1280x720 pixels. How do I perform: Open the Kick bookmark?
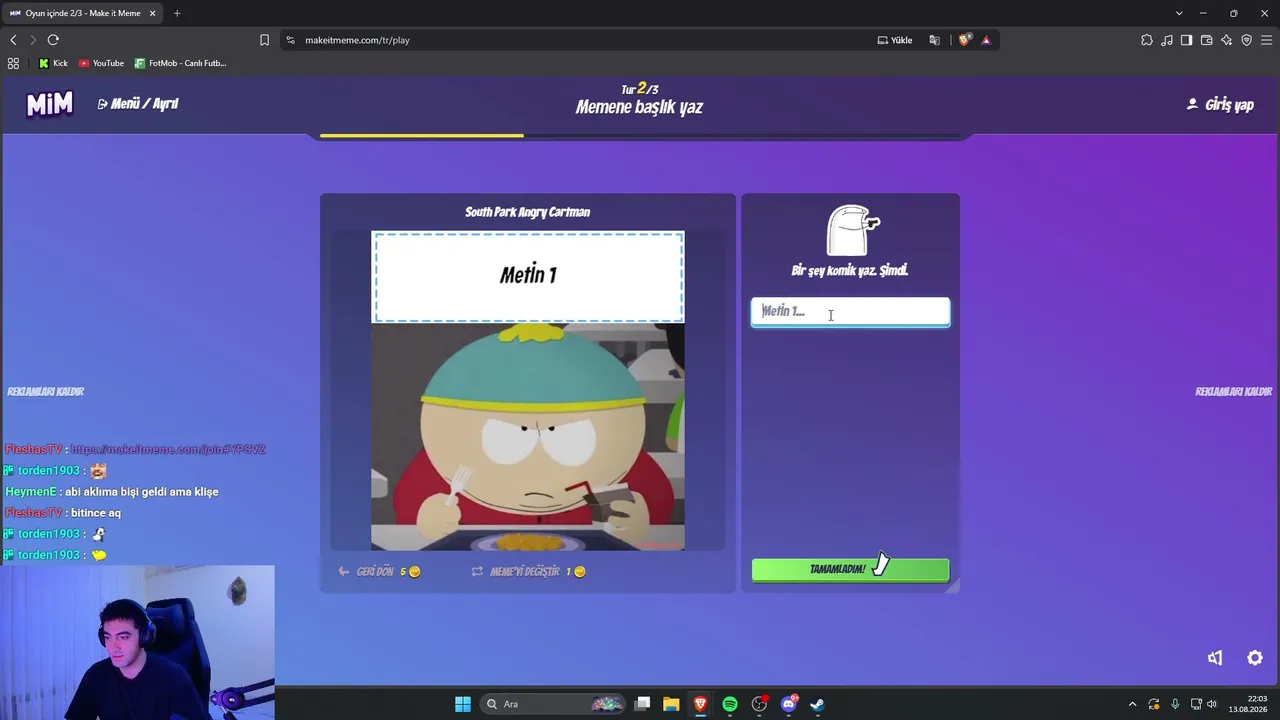(x=53, y=63)
